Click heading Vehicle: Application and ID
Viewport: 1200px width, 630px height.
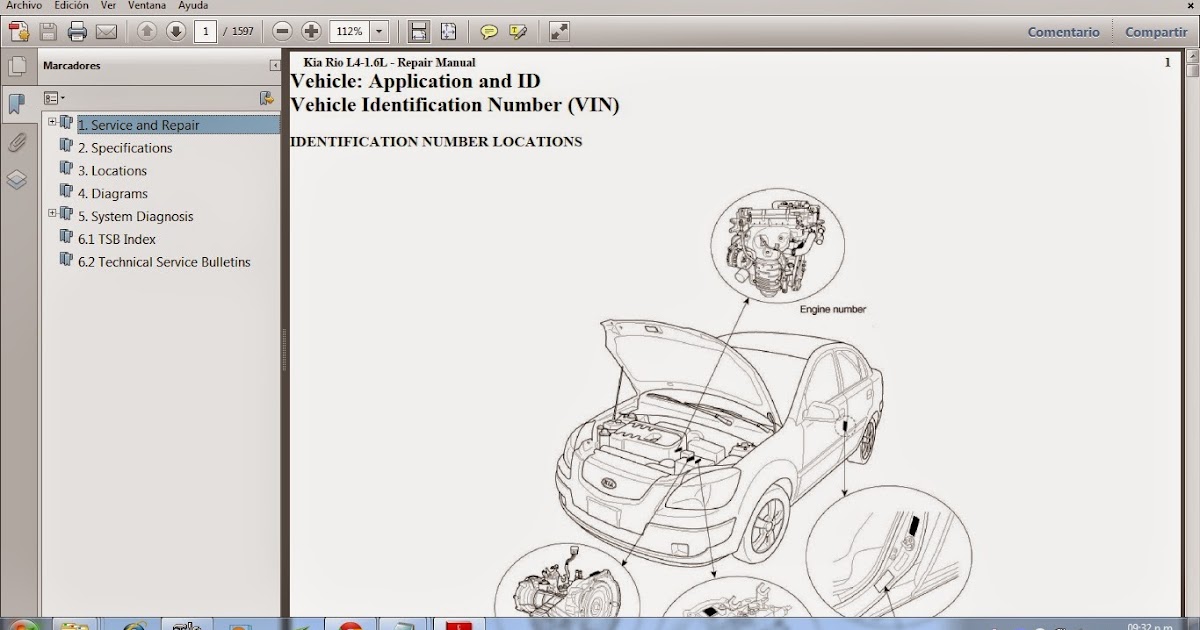(415, 81)
